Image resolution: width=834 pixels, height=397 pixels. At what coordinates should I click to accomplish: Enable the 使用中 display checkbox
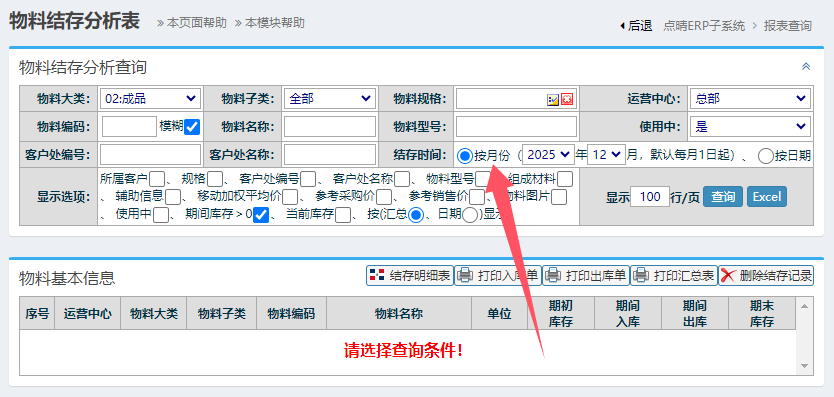click(x=161, y=215)
